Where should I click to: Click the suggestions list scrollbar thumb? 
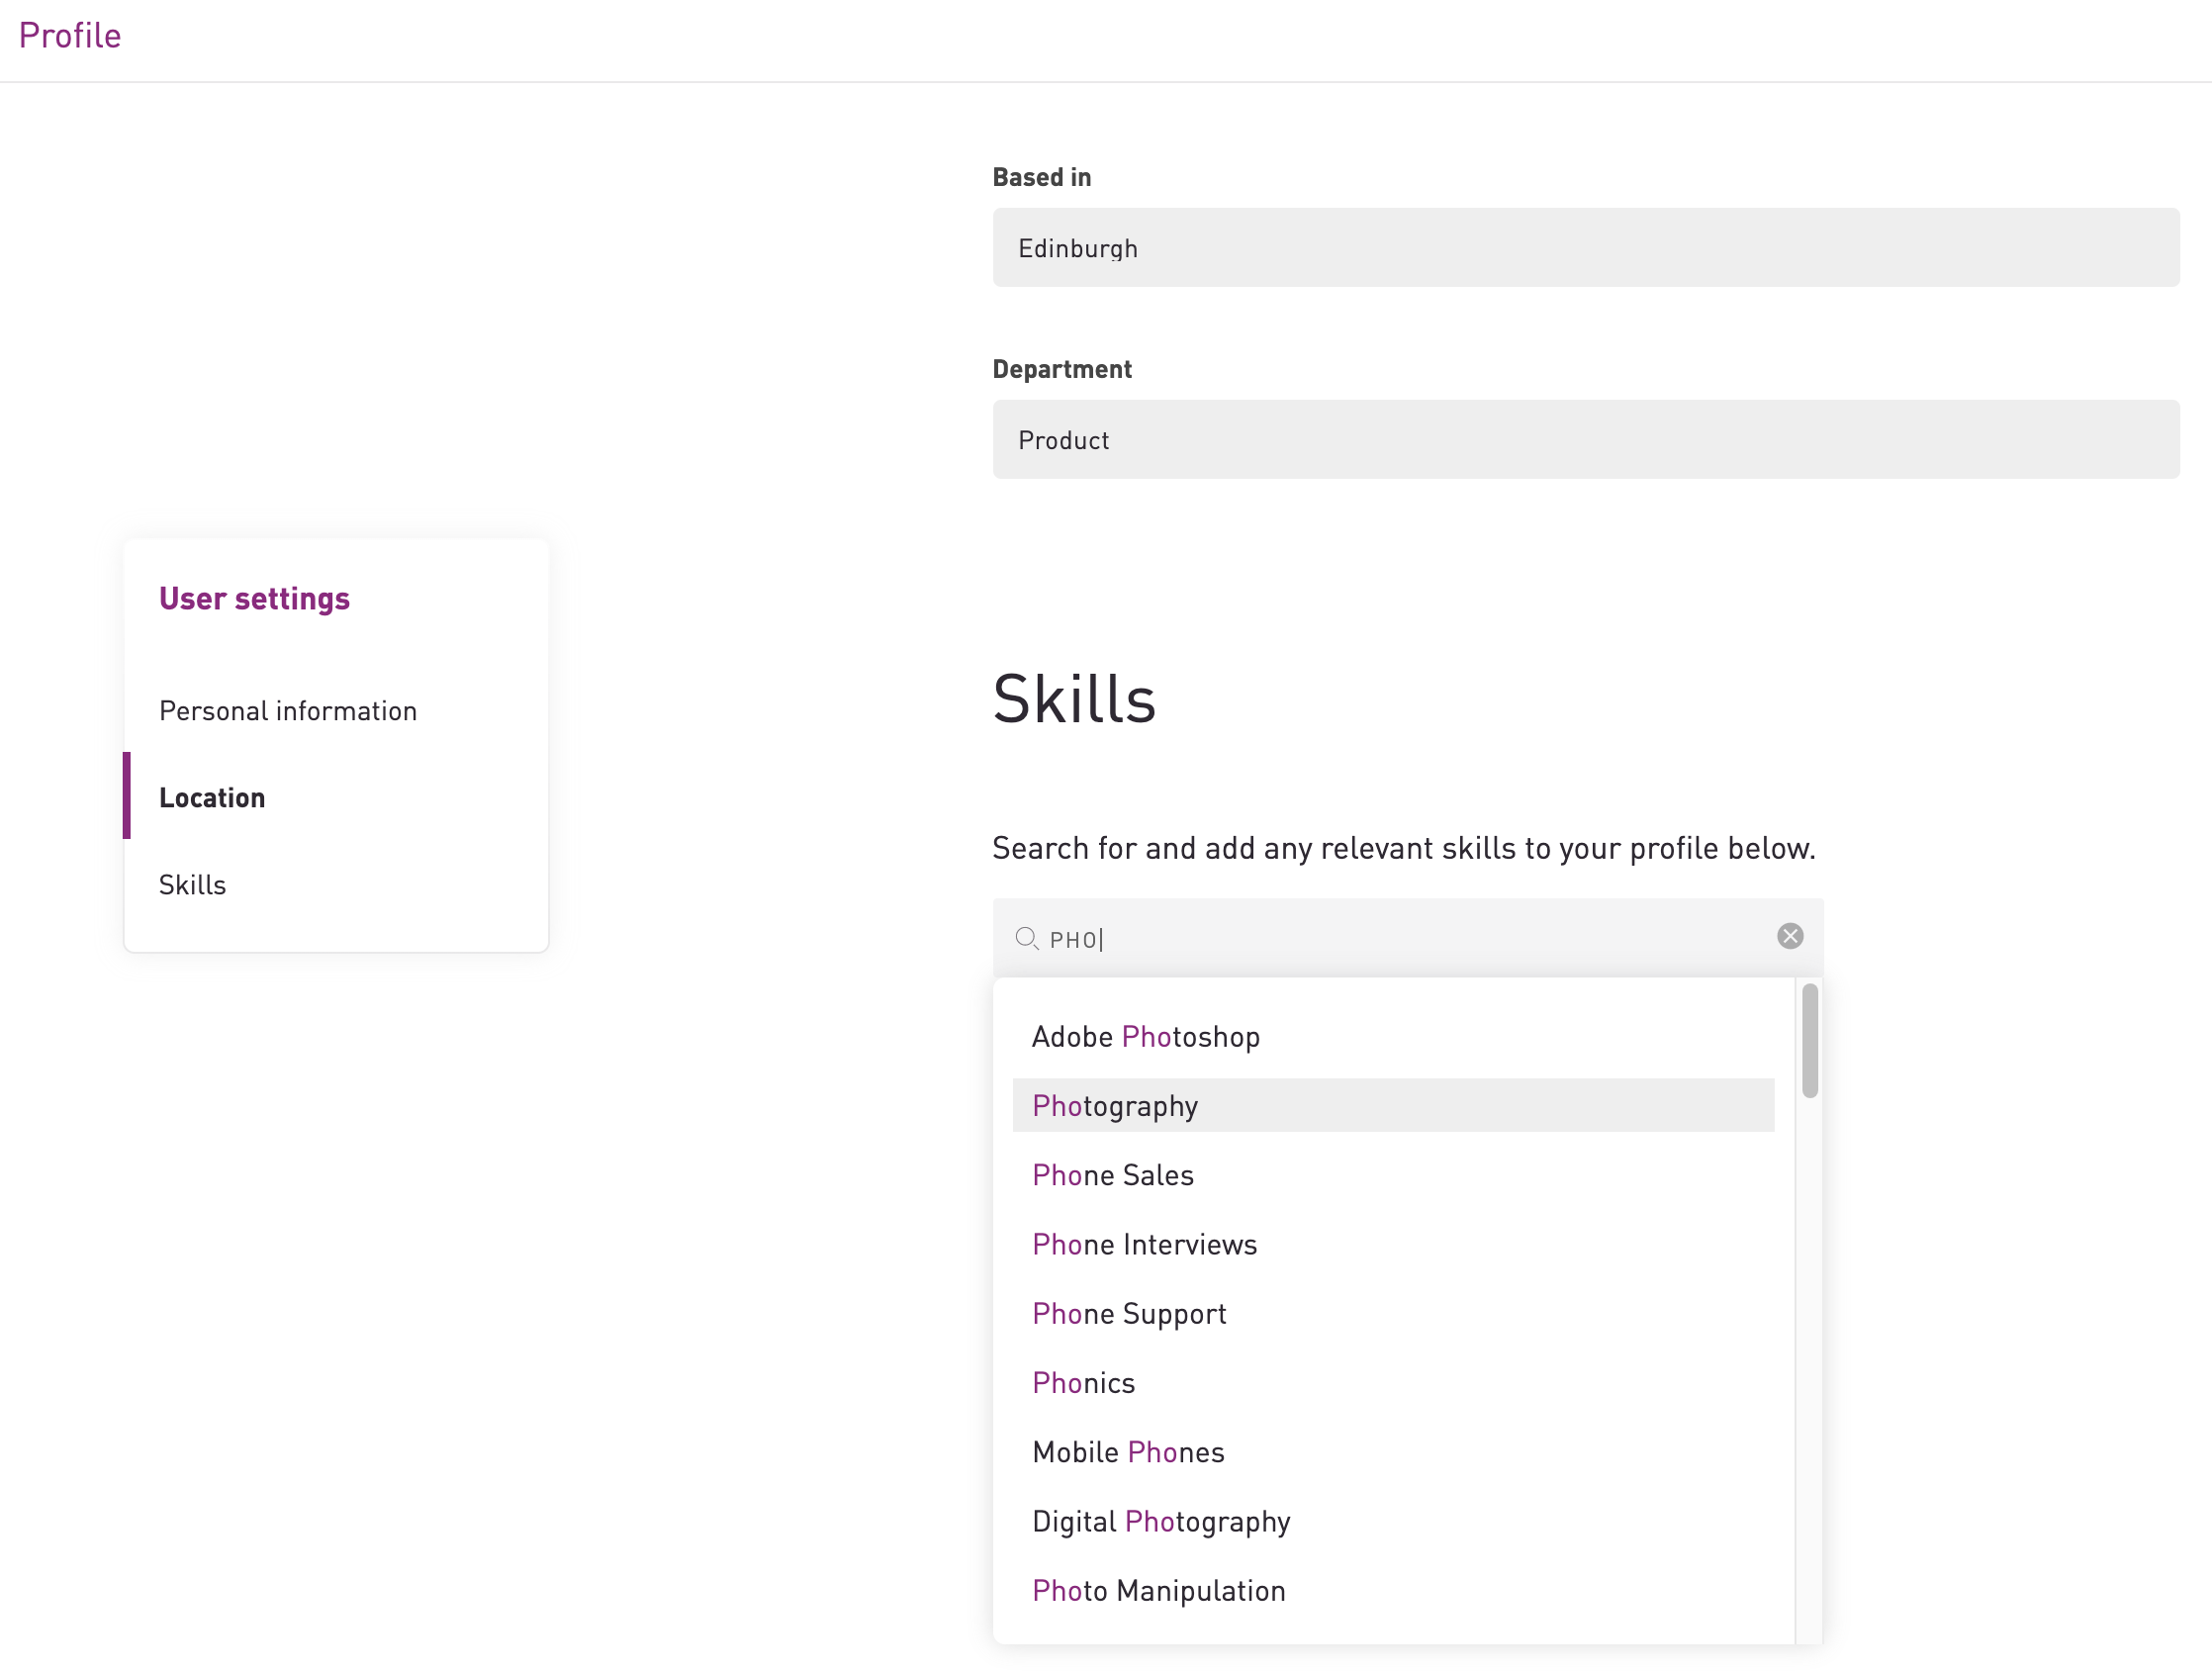pos(1809,1040)
